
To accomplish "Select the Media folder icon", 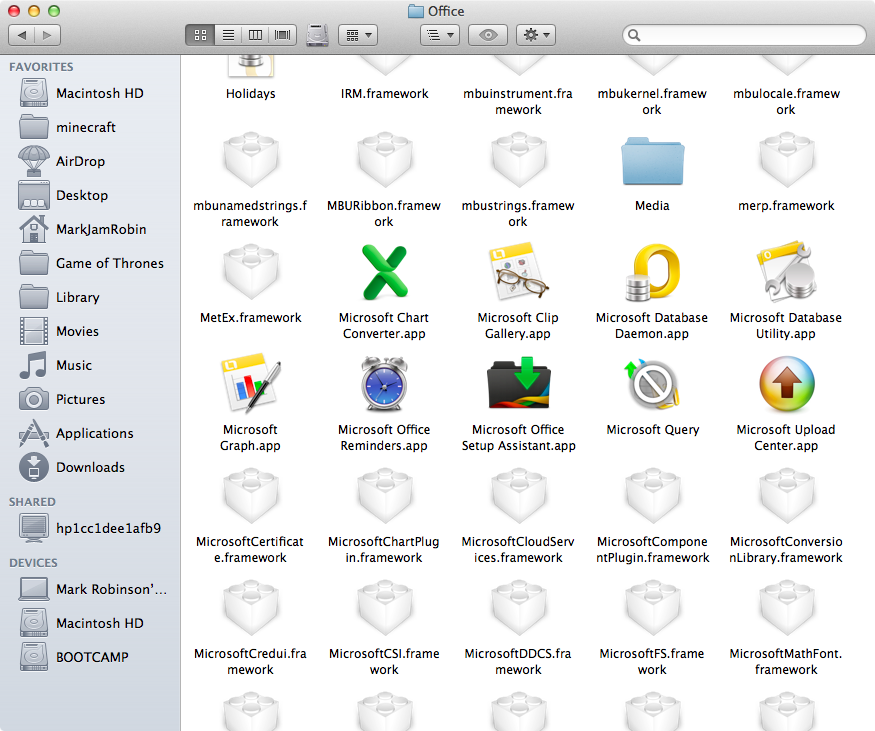I will (x=652, y=161).
